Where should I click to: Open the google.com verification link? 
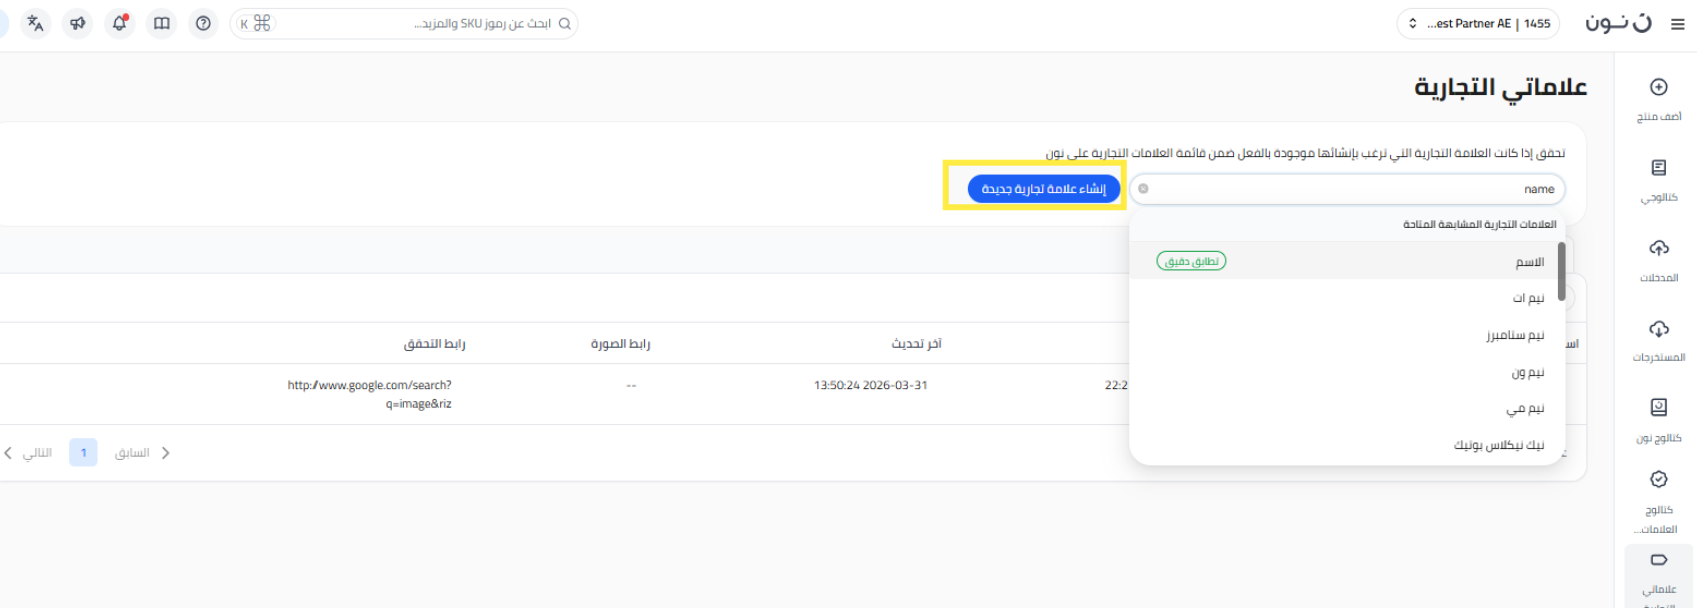pyautogui.click(x=369, y=394)
